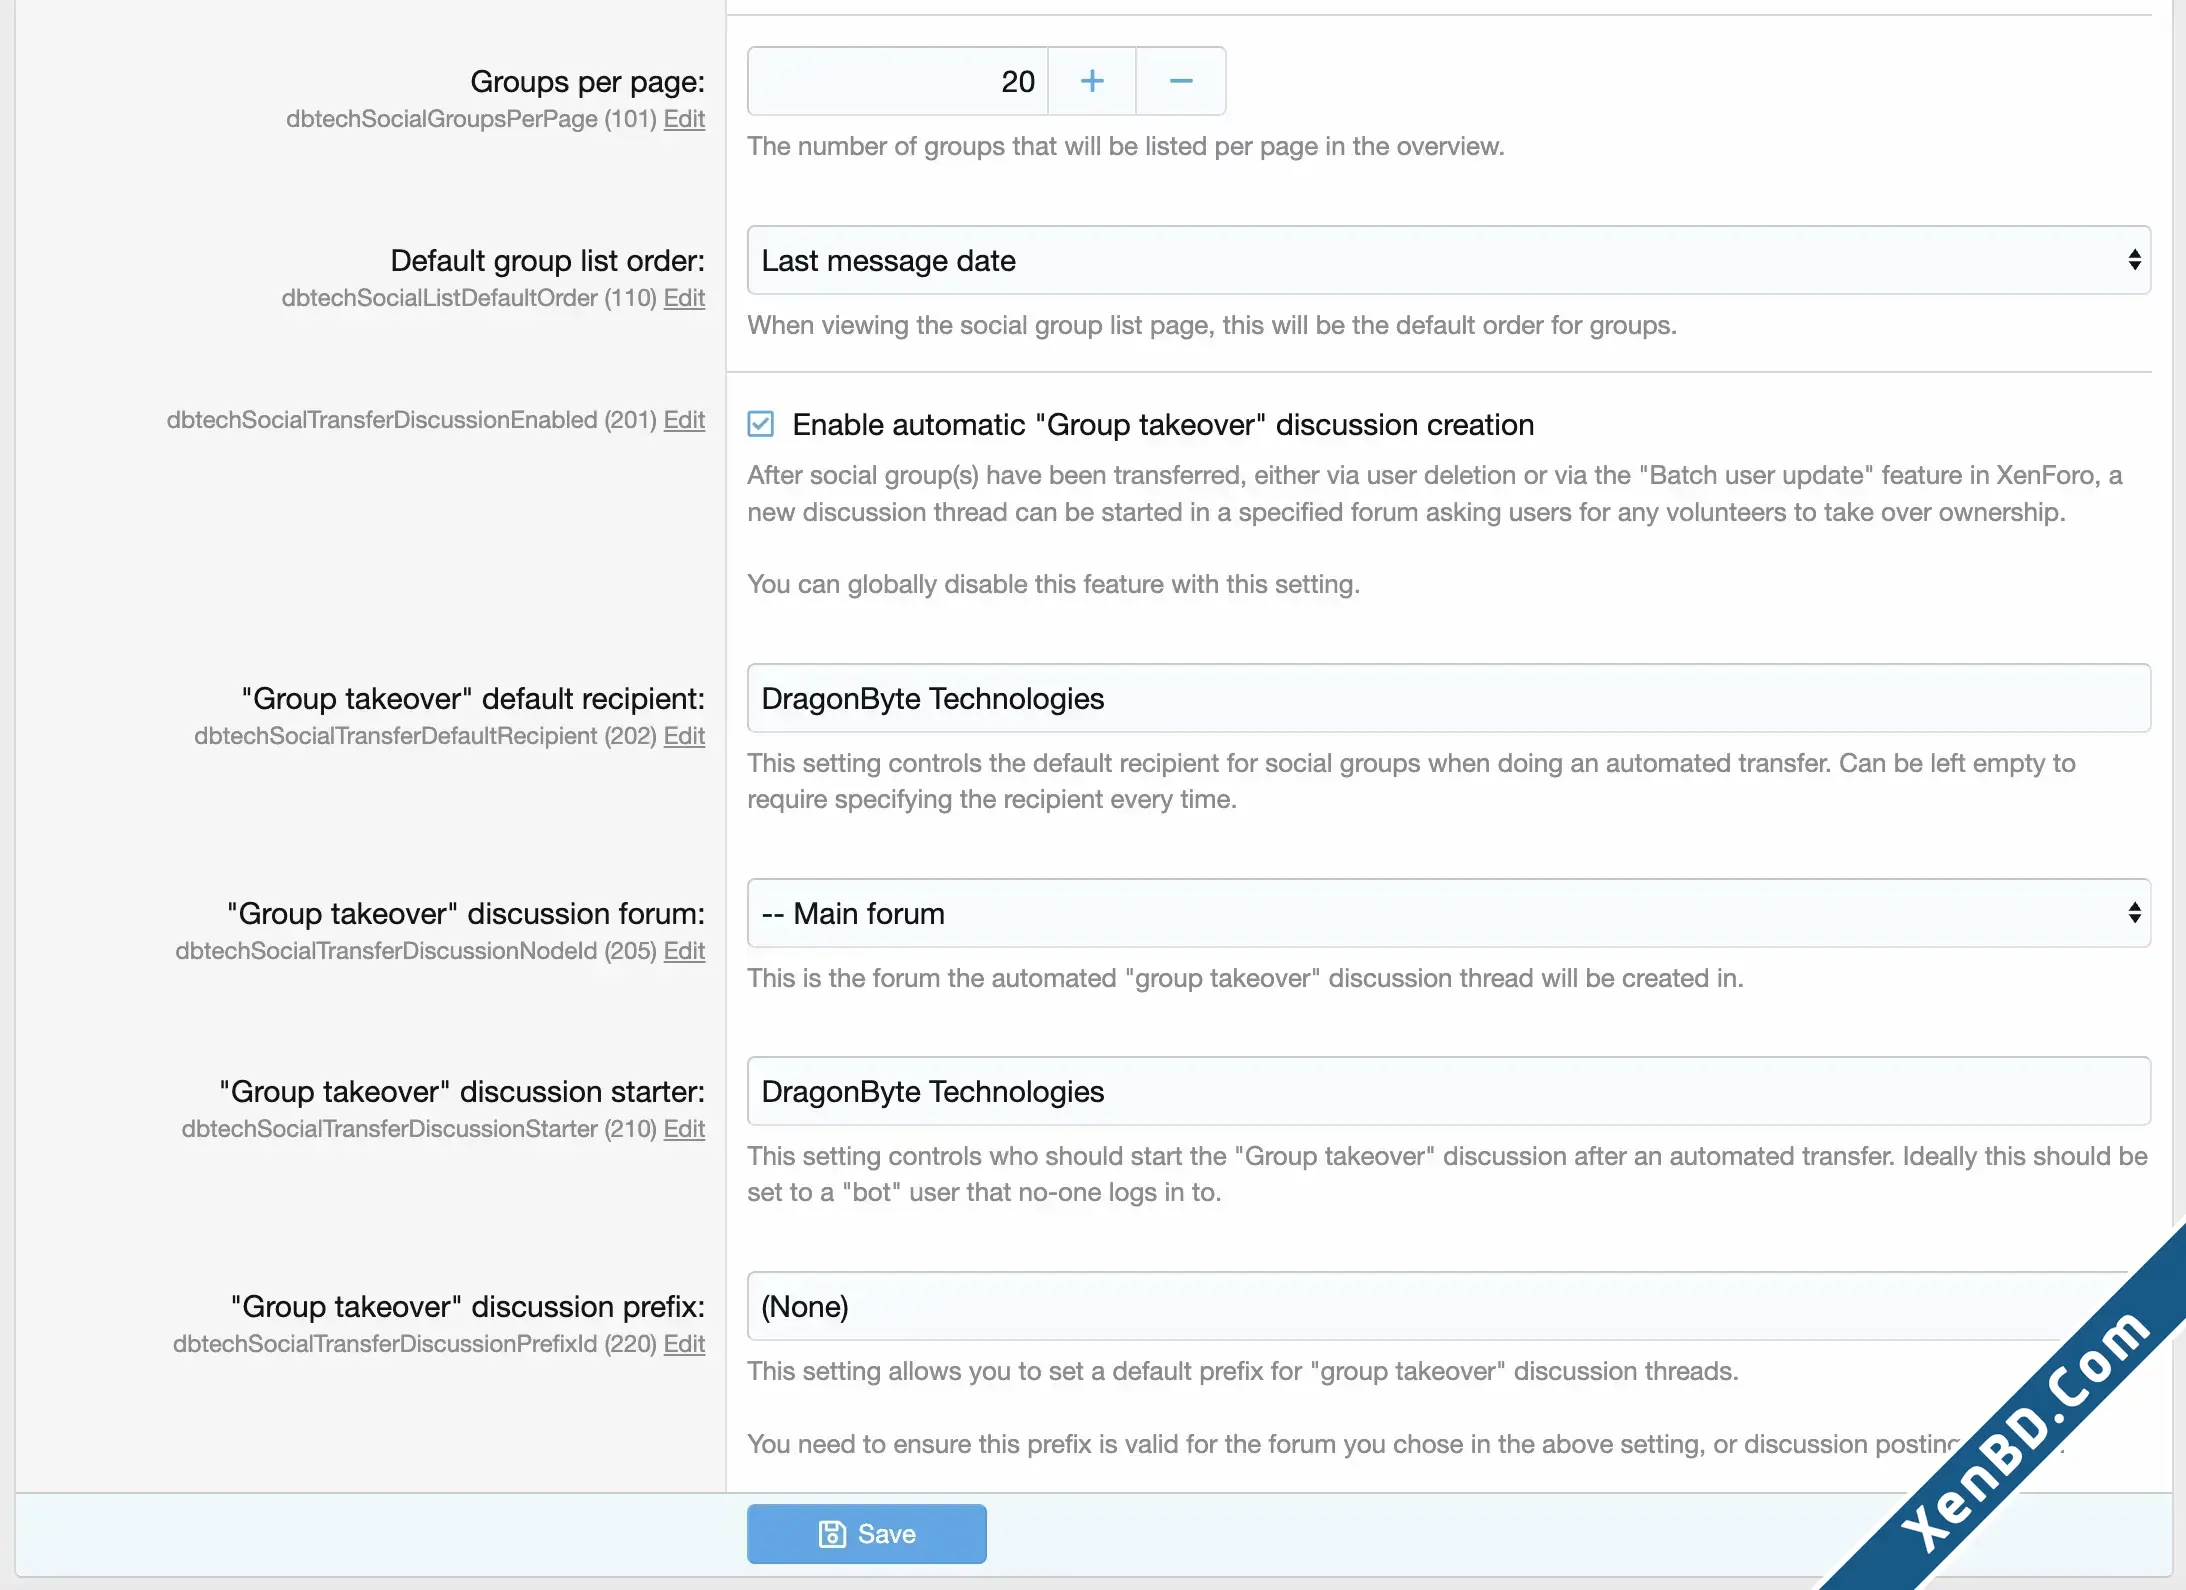Viewport: 2186px width, 1590px height.
Task: Click the floppy disk icon on Save
Action: click(x=832, y=1533)
